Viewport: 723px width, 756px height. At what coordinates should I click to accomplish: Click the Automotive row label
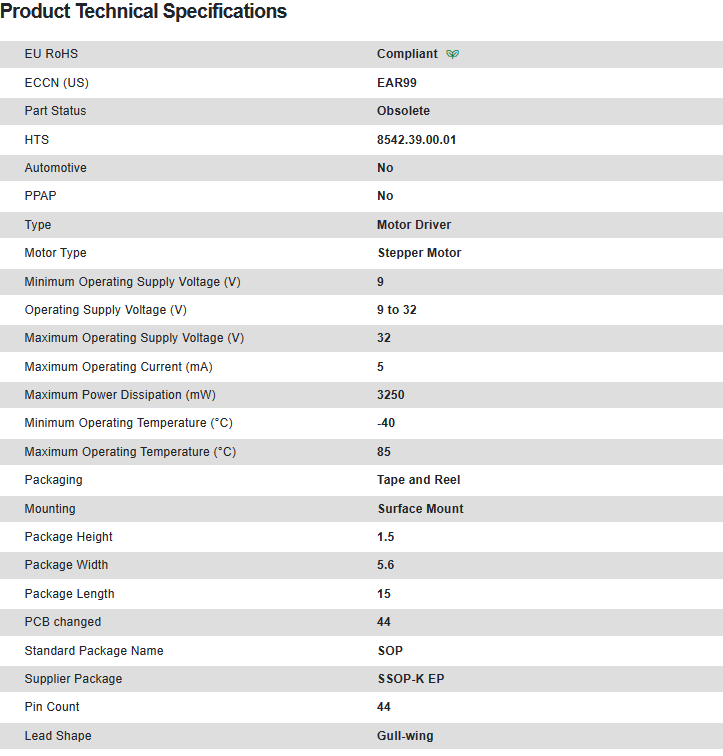coord(56,168)
